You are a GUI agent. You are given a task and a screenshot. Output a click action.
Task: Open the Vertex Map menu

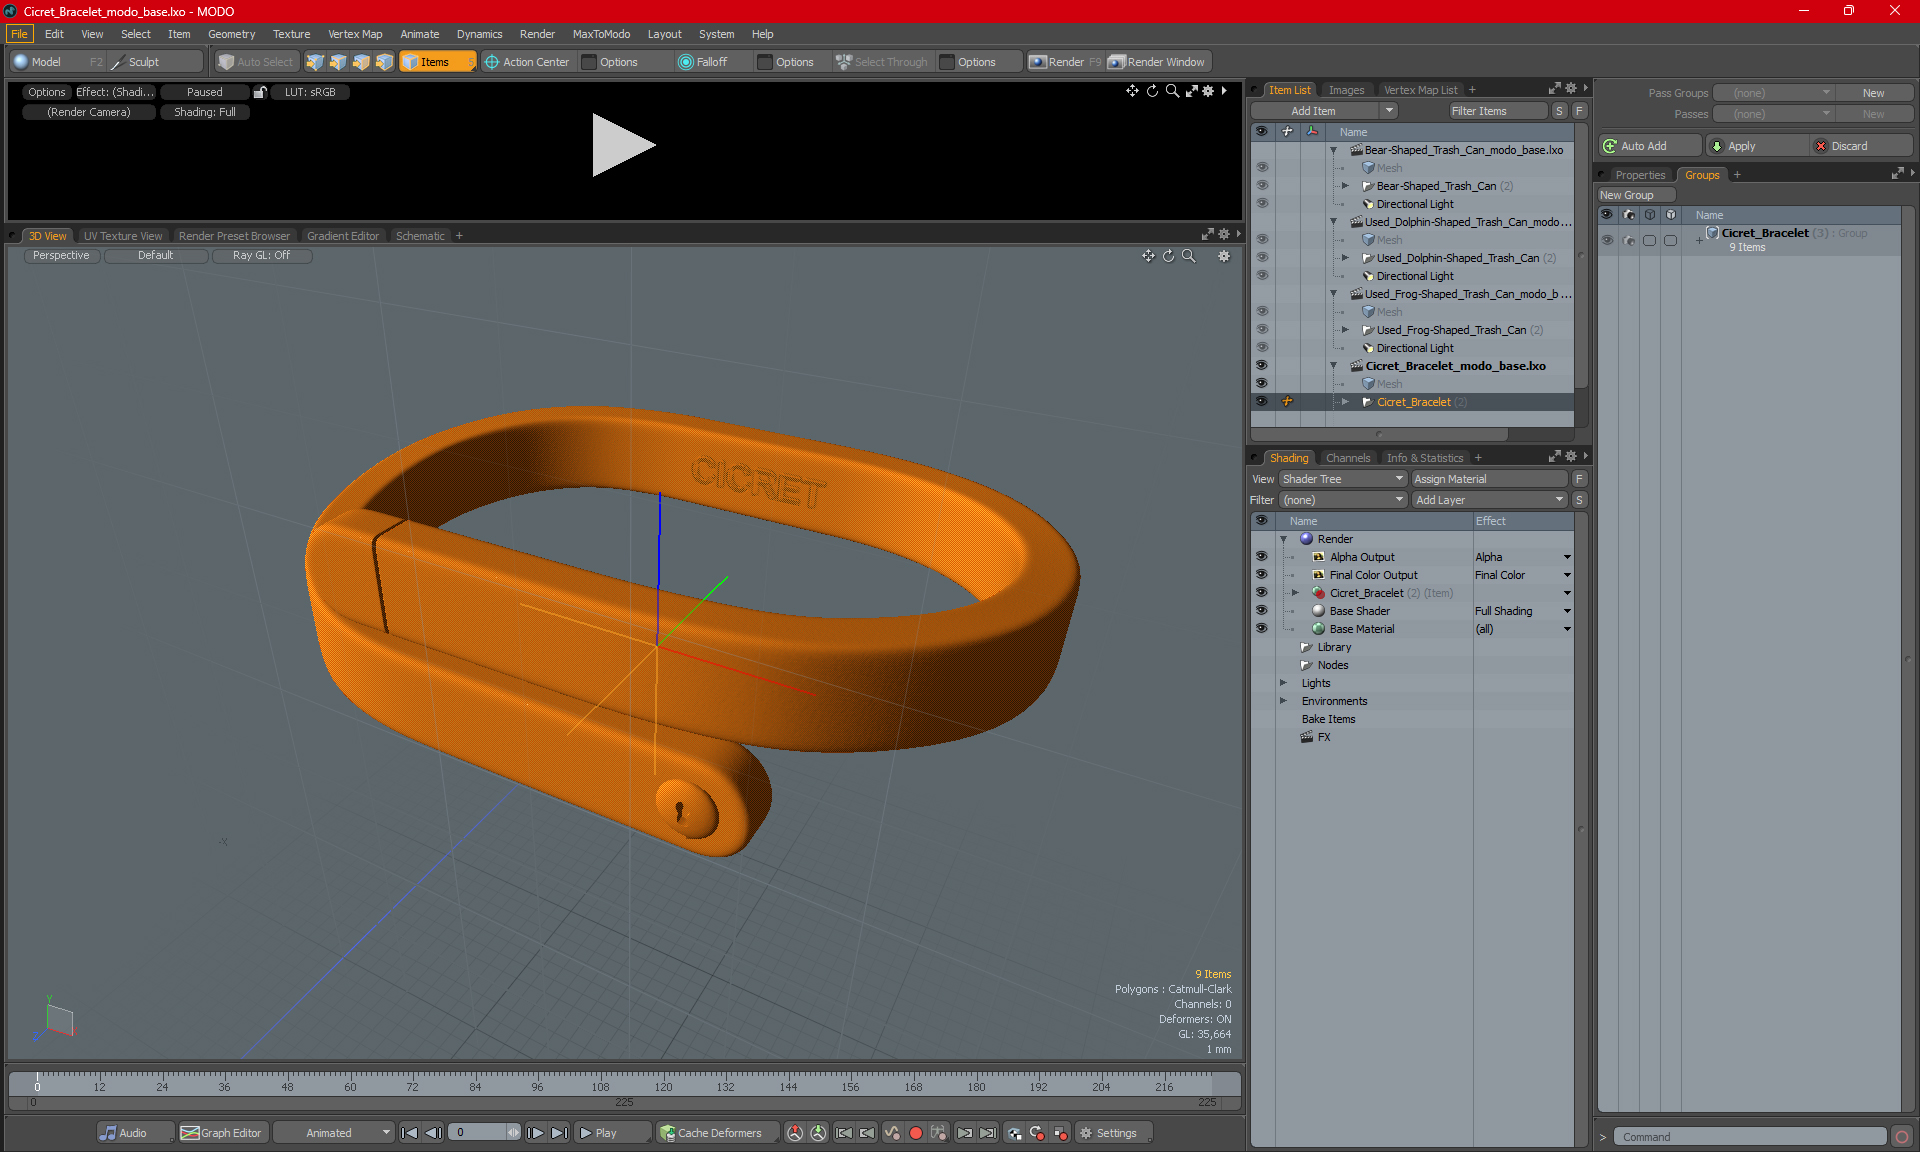point(355,34)
